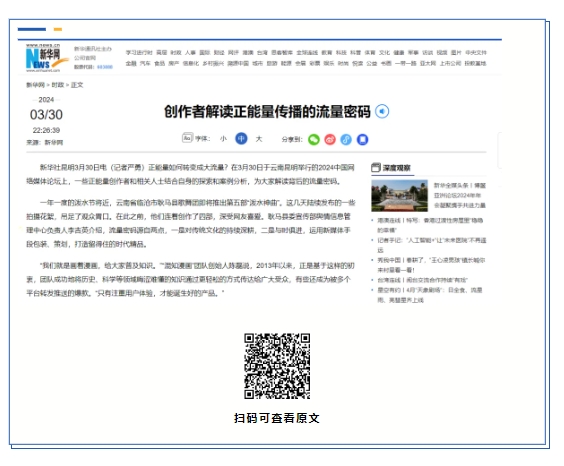The image size is (564, 466).
Task: Click the Aa font size icon
Action: (187, 138)
